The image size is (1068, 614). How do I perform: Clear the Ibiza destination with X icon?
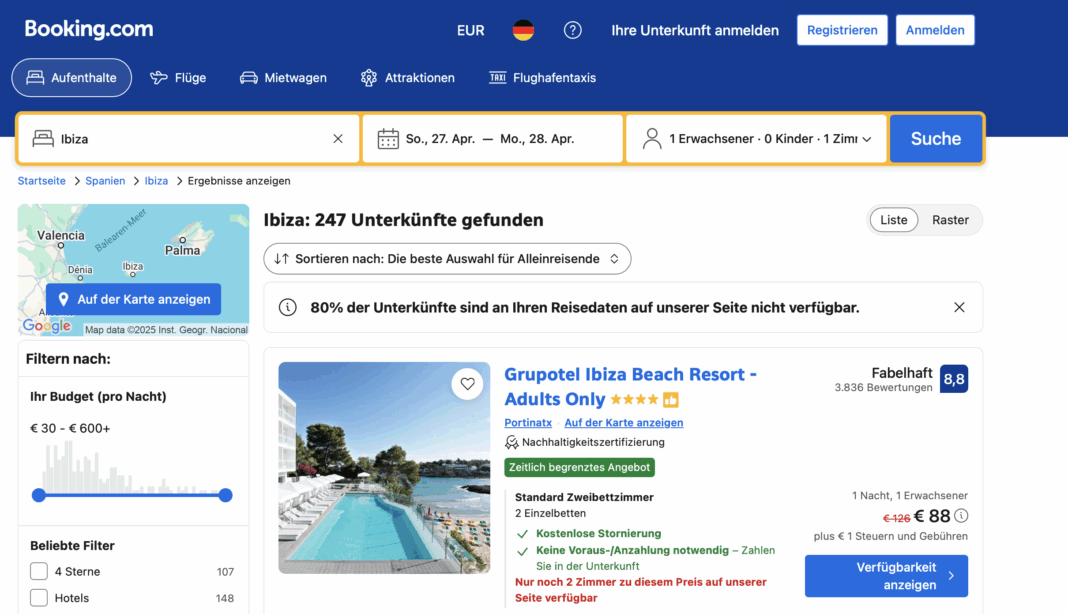[338, 139]
